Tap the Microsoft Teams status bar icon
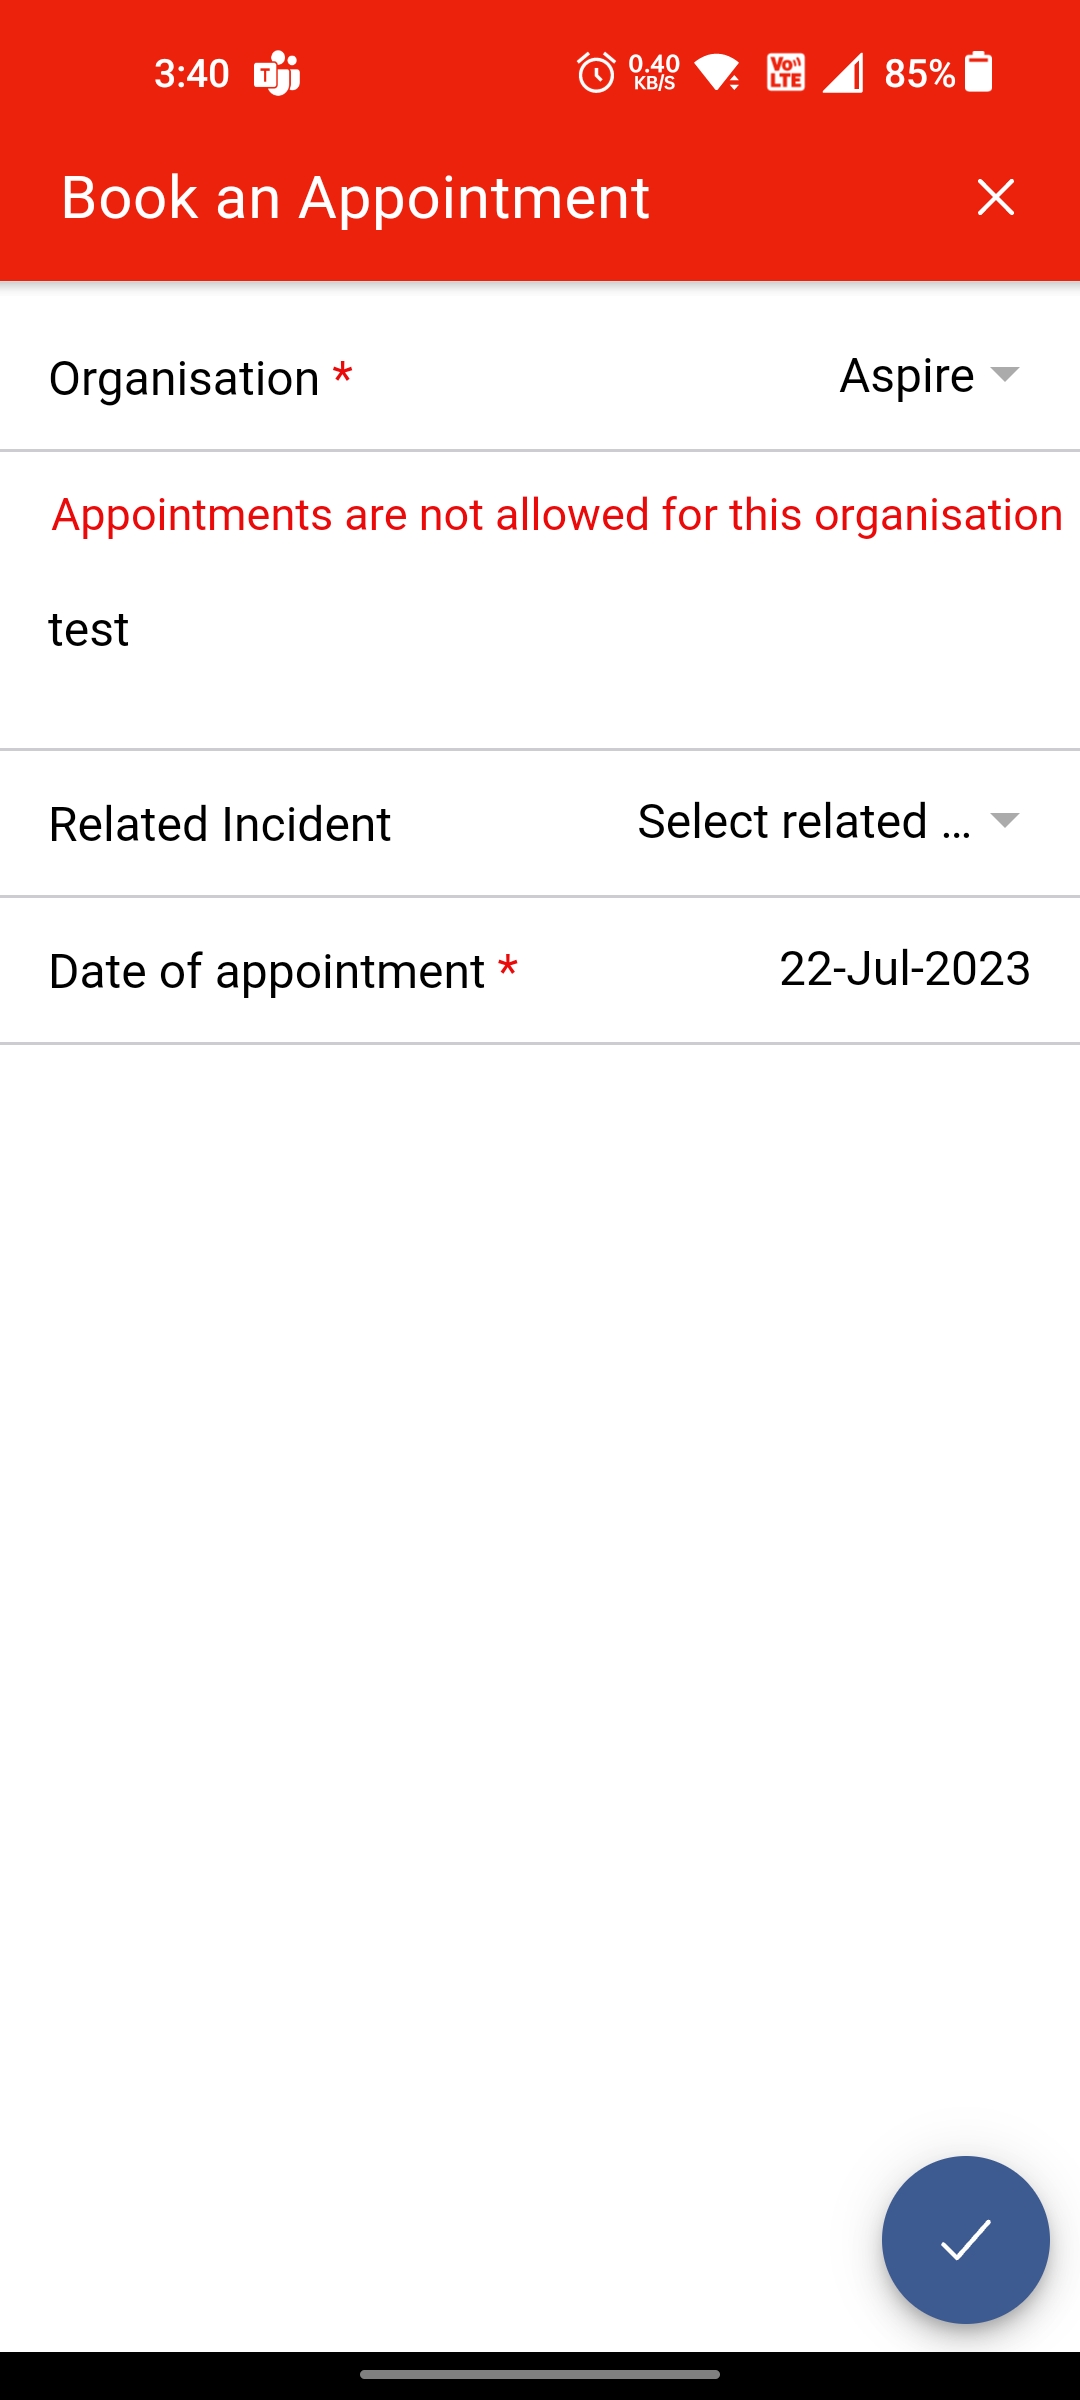 [x=277, y=73]
